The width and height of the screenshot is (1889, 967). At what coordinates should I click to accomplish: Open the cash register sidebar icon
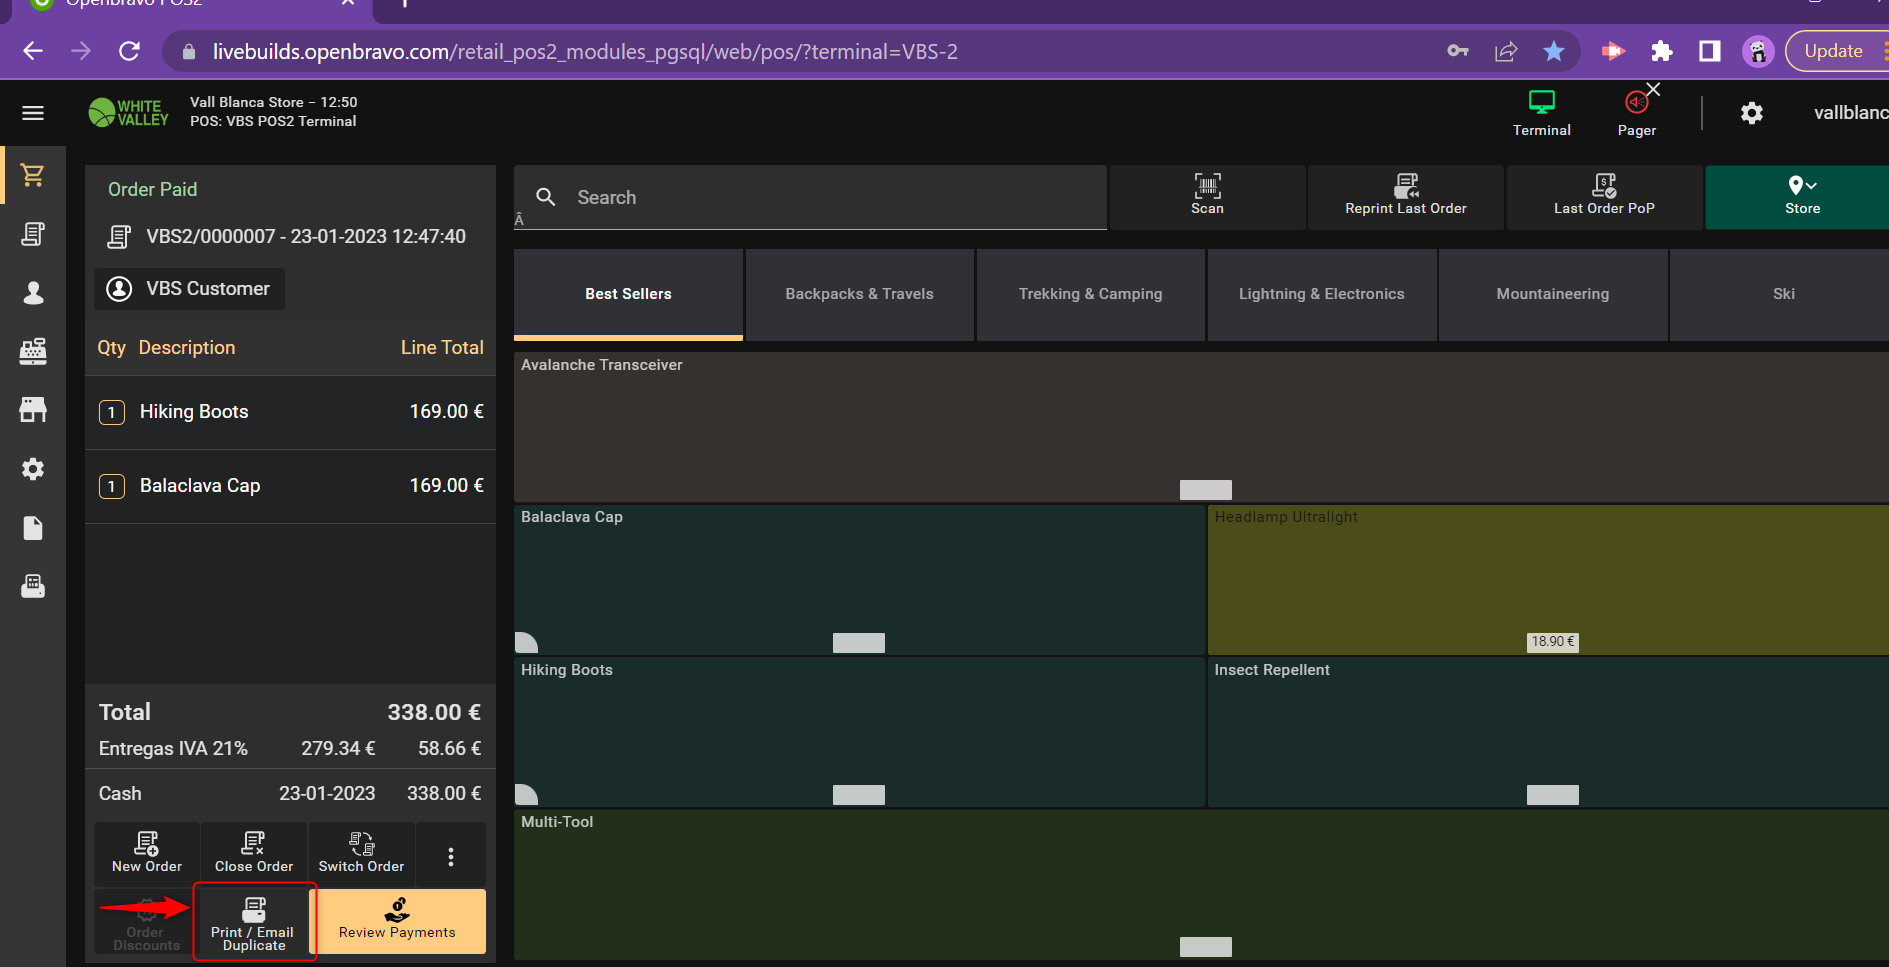33,351
